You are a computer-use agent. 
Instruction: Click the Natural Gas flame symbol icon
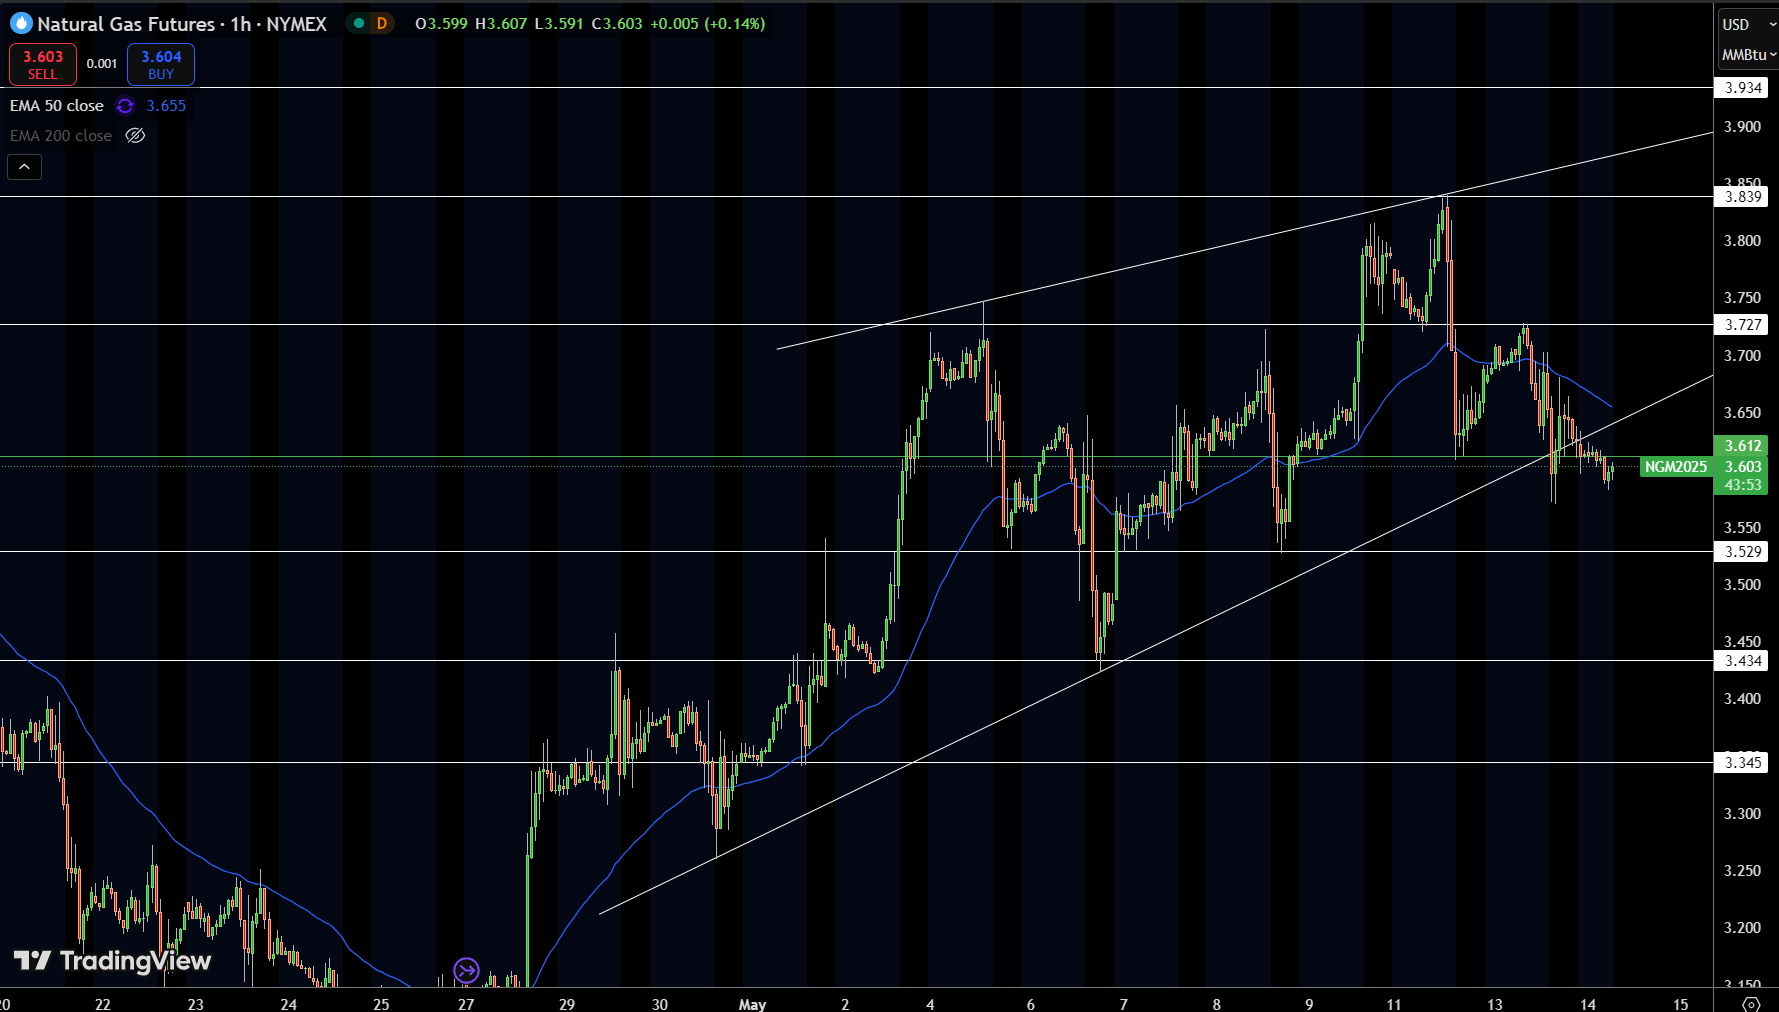coord(21,23)
